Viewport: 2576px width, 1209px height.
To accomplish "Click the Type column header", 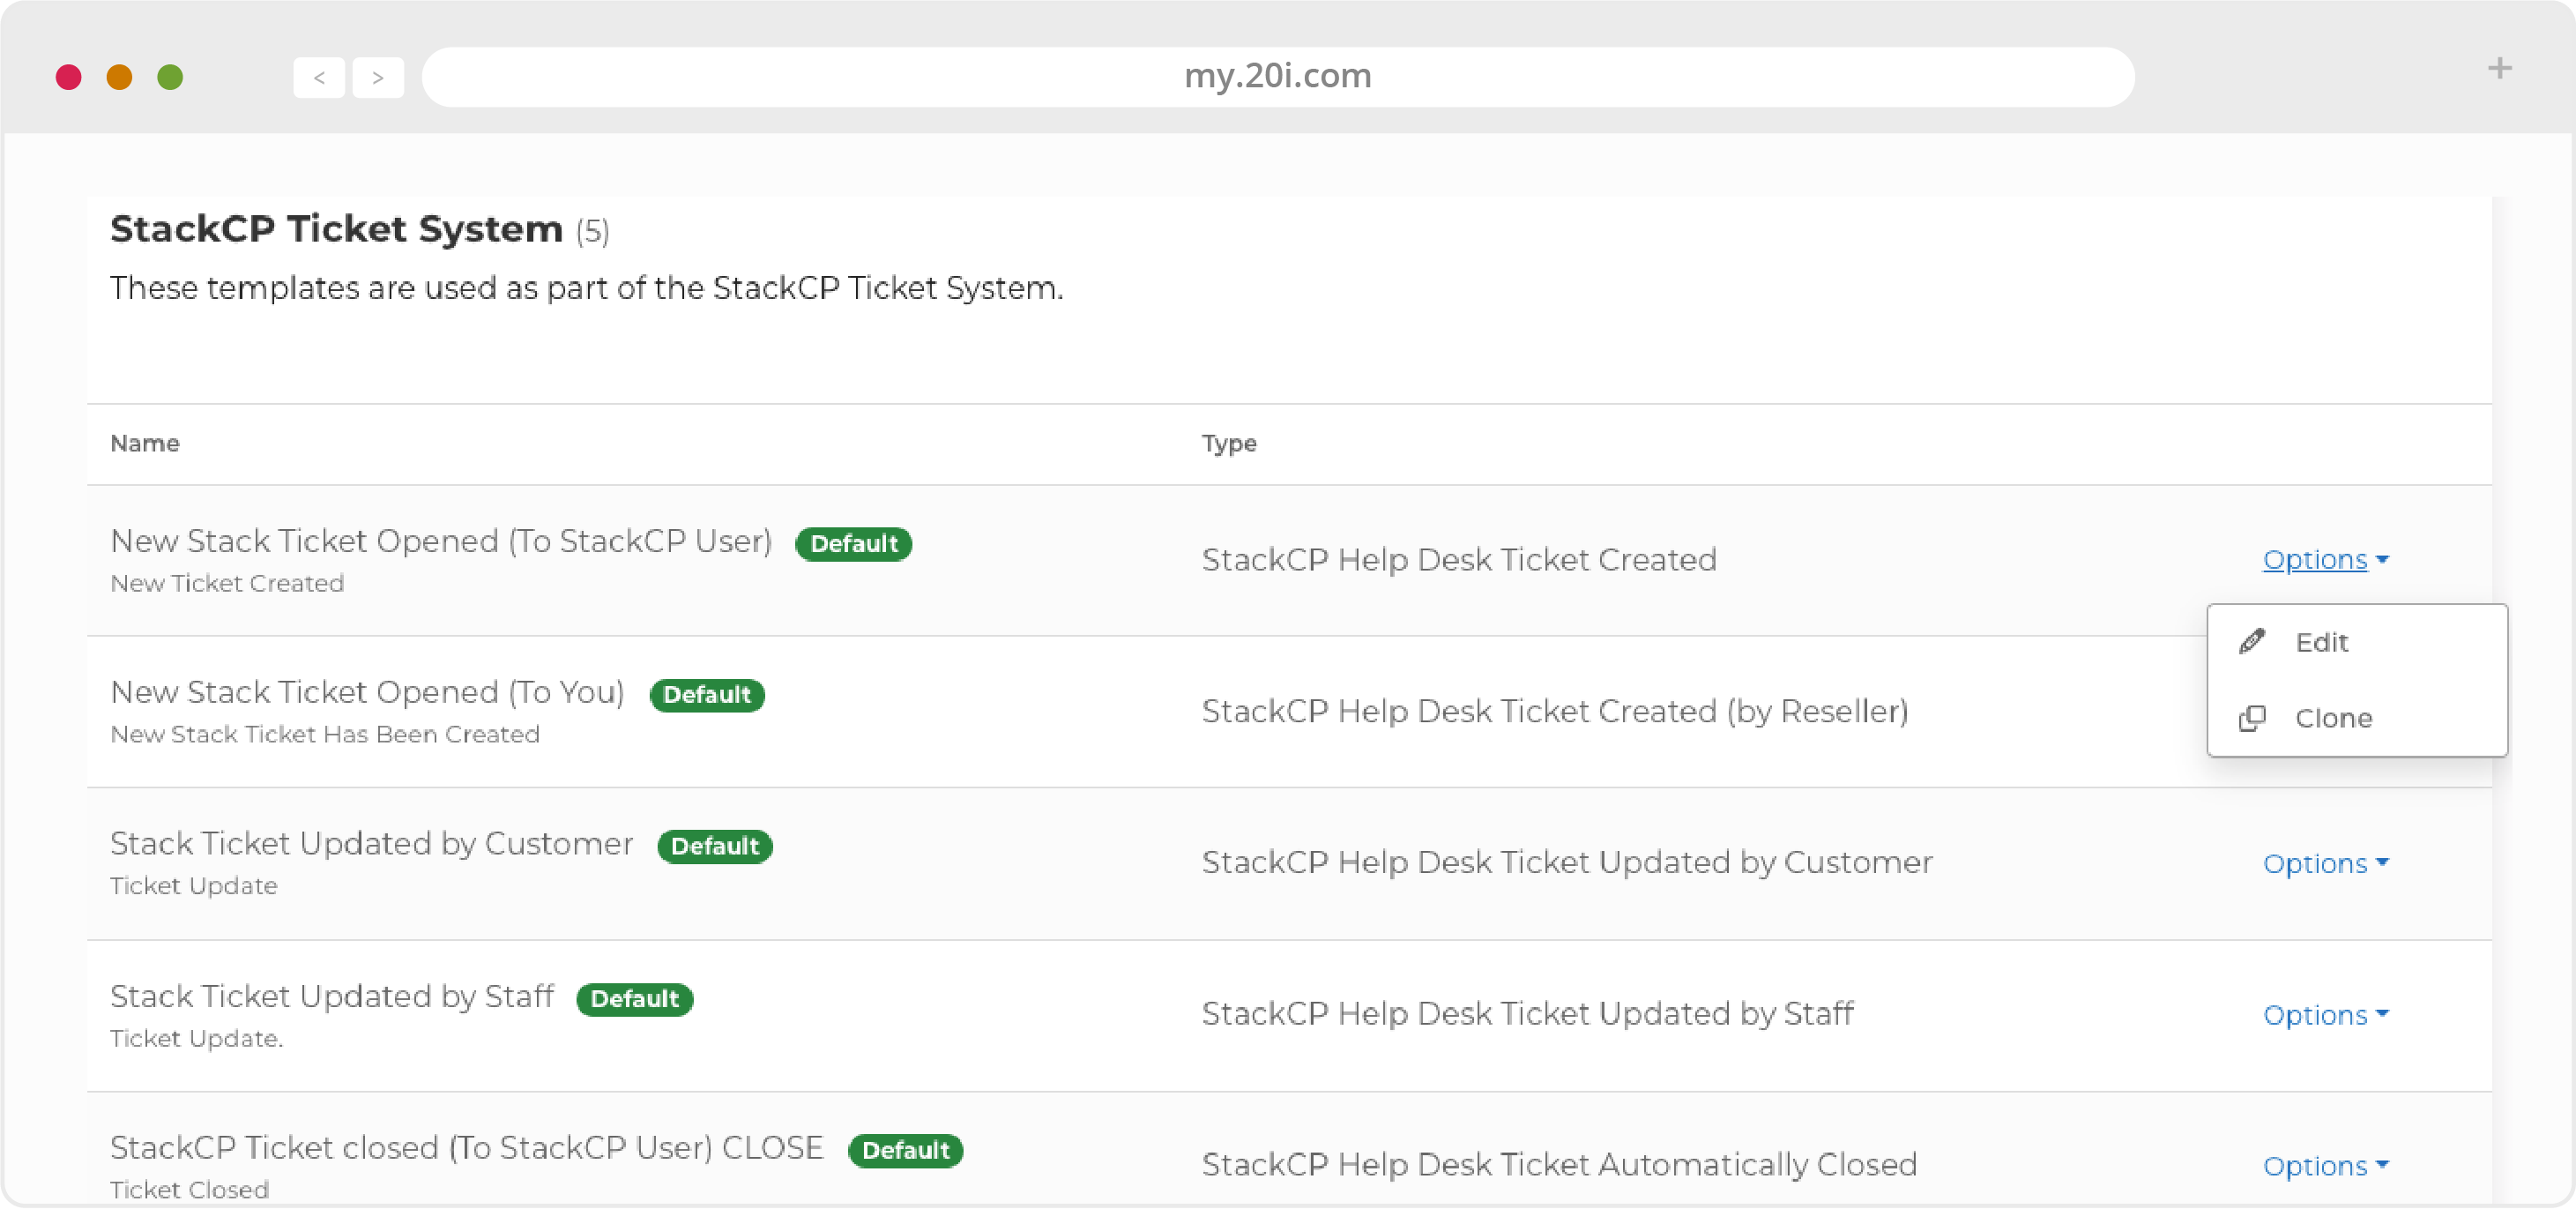I will [1229, 443].
